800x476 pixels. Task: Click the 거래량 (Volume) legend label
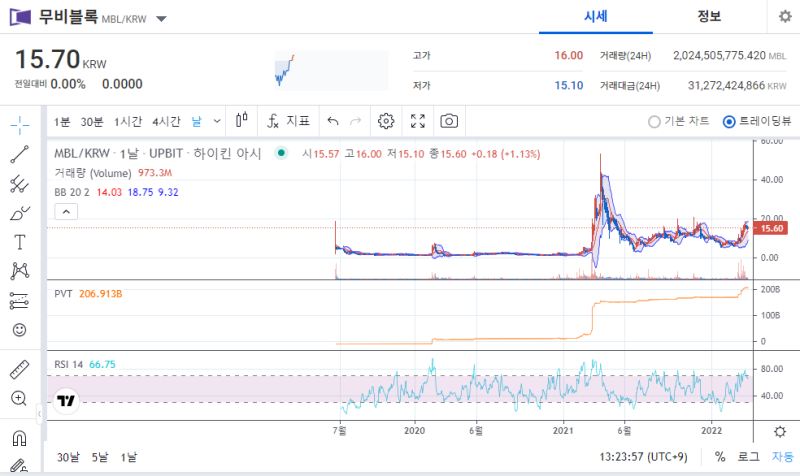[x=93, y=173]
